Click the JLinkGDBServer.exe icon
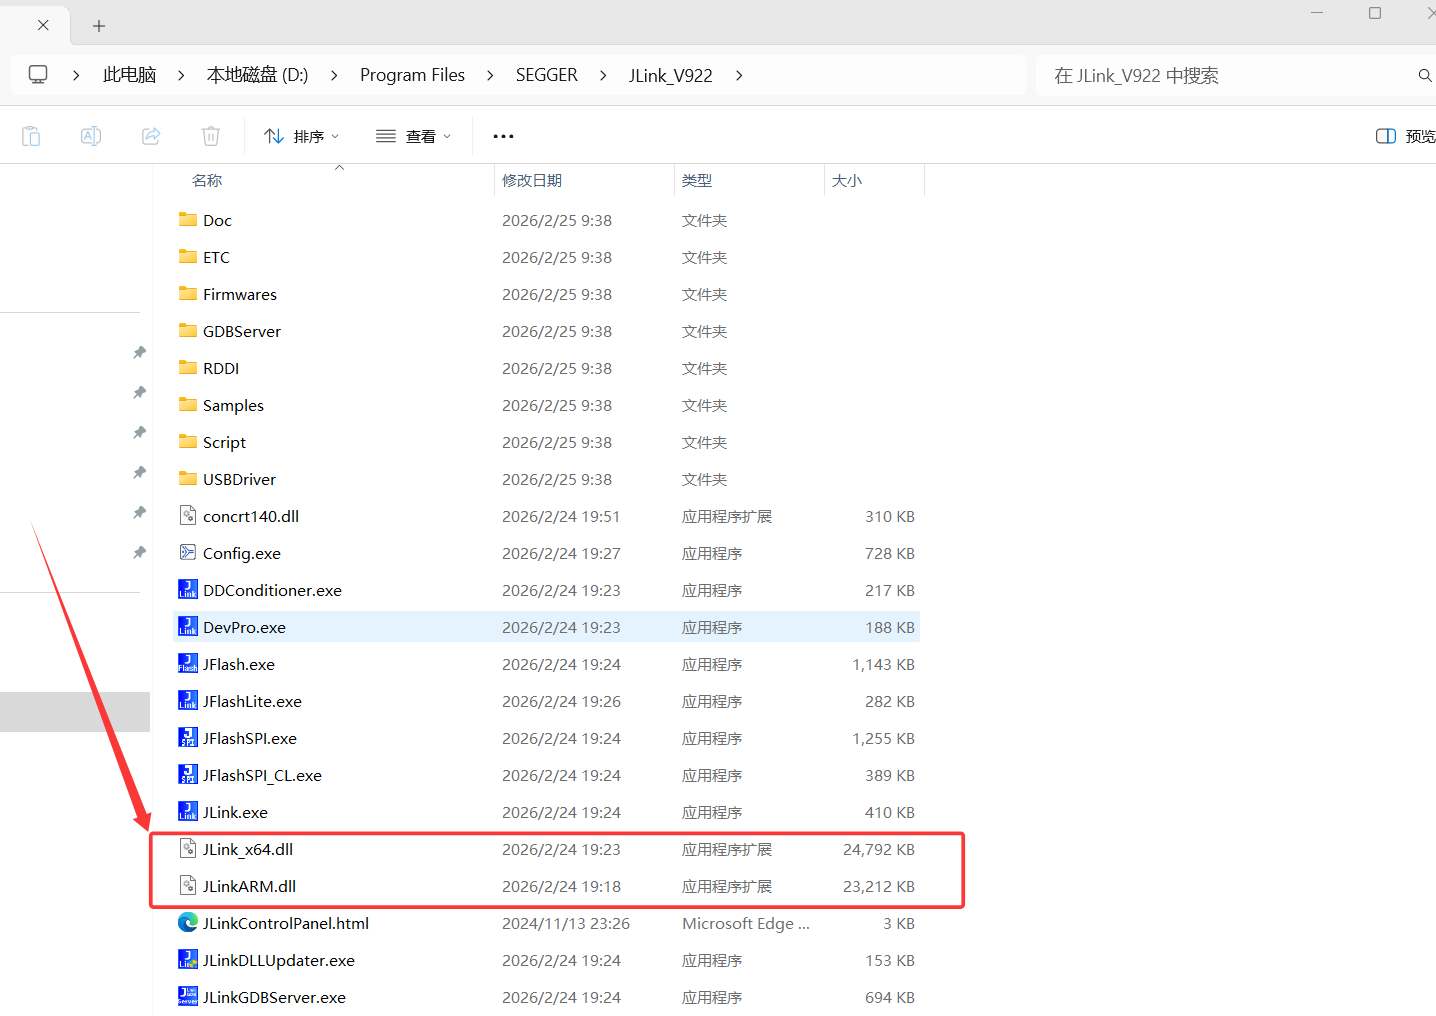 [x=188, y=997]
